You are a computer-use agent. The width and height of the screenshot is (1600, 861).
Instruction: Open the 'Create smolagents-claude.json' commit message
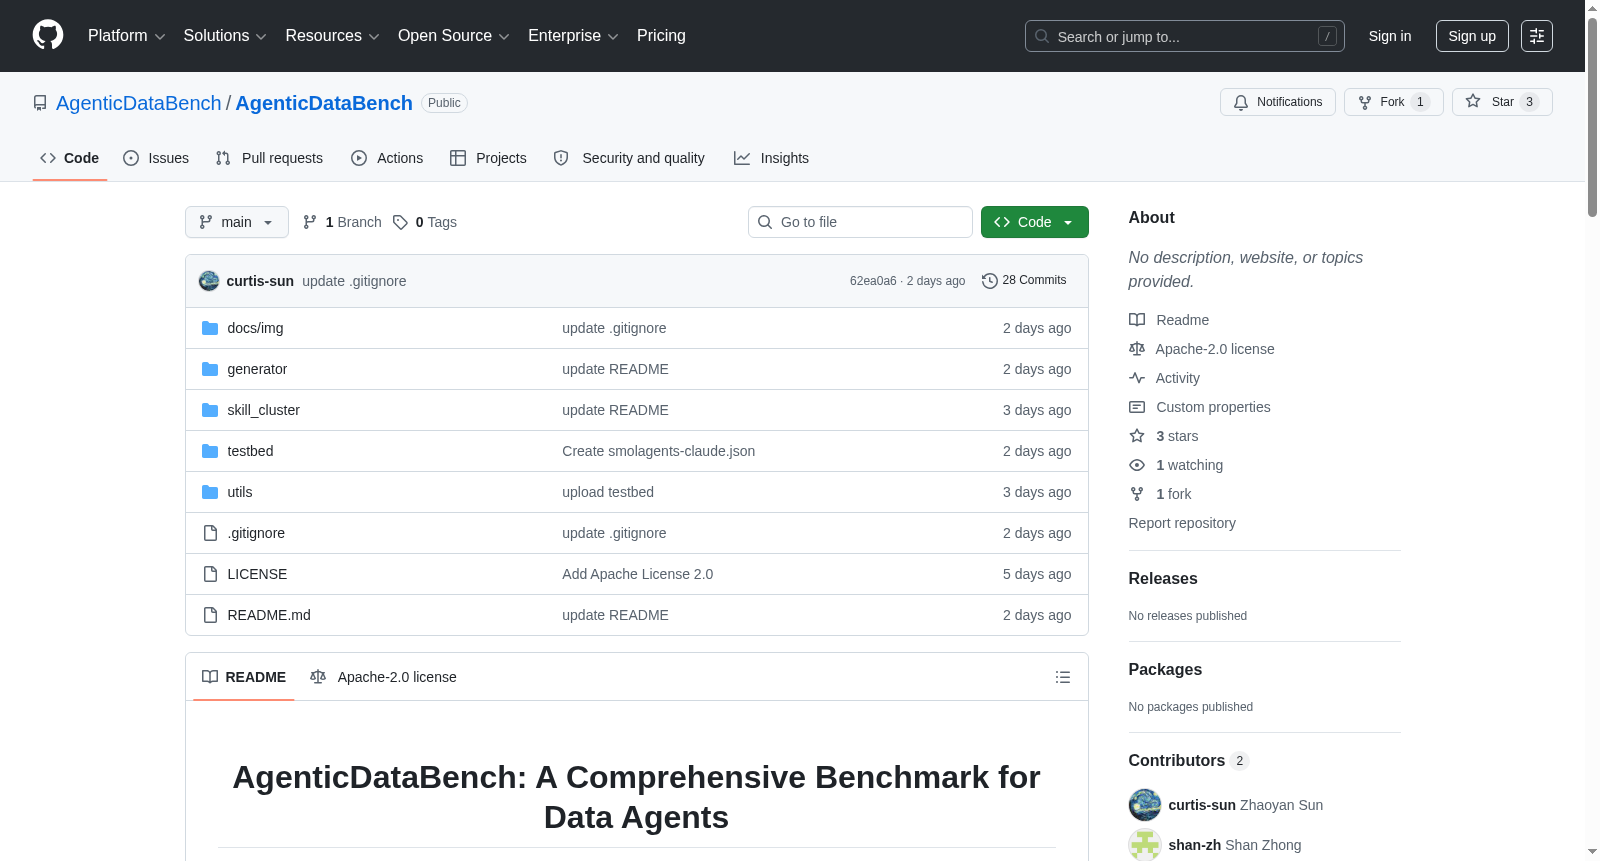[x=658, y=451]
